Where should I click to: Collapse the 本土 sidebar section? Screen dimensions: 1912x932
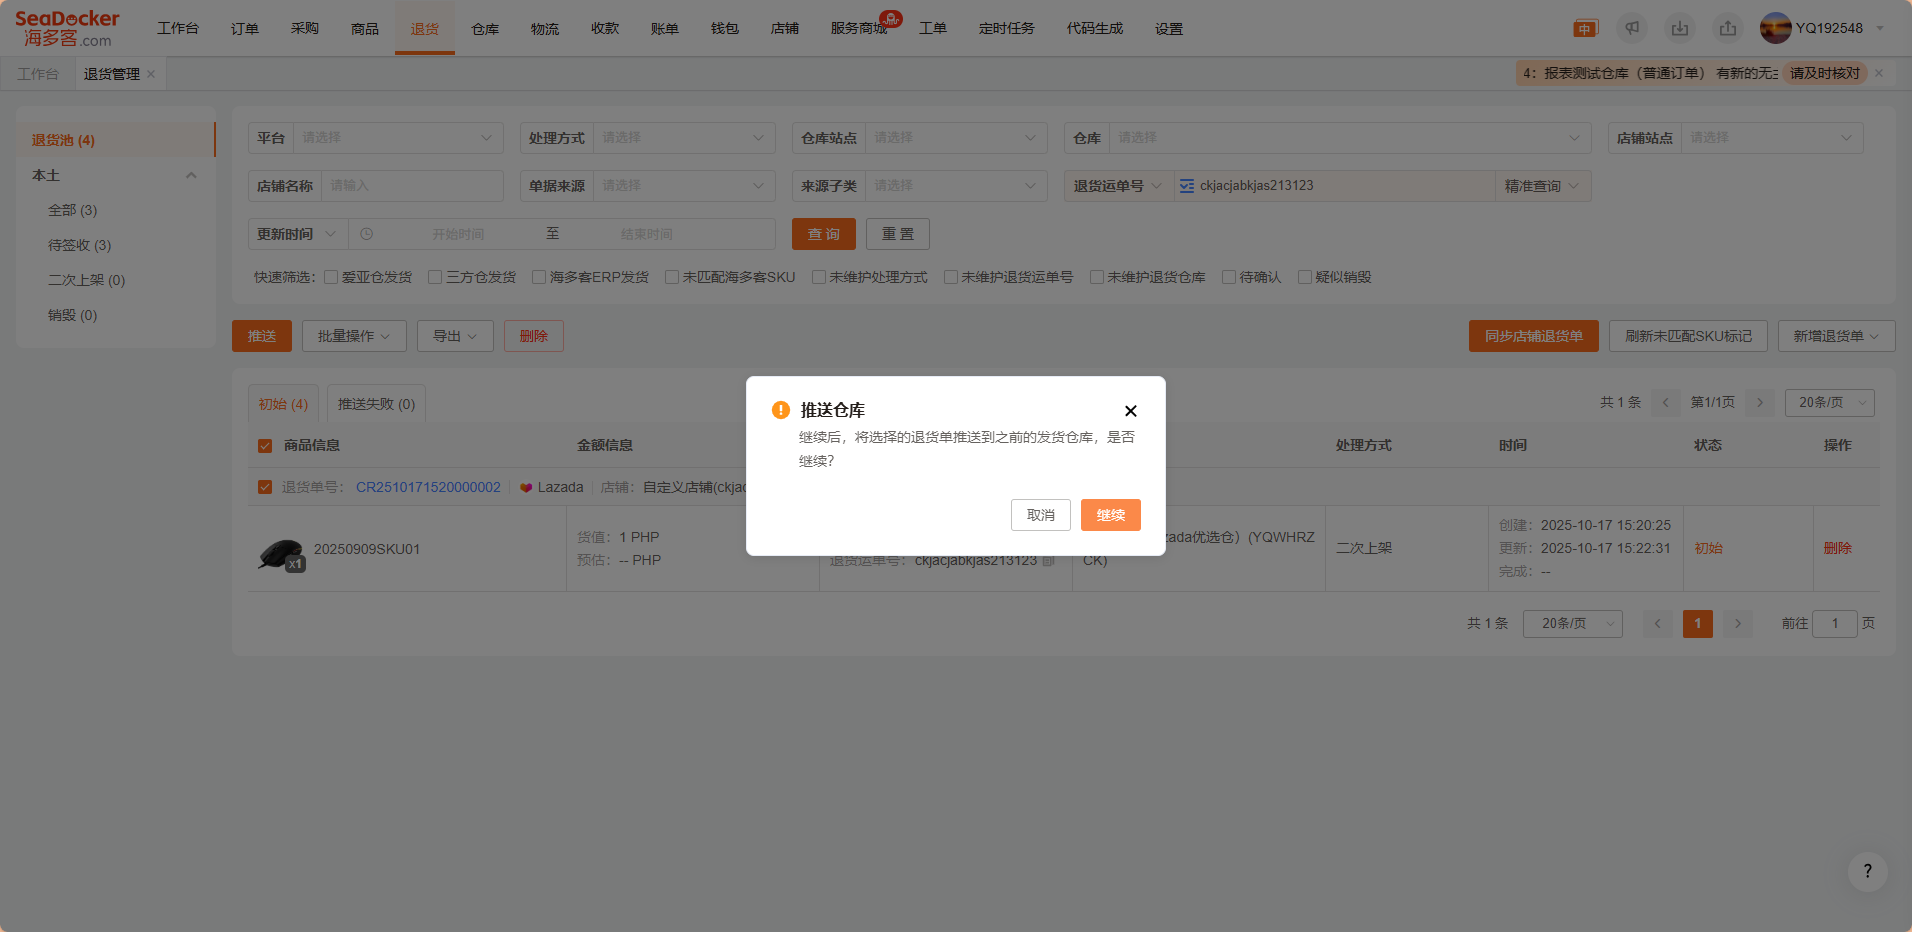[x=191, y=175]
